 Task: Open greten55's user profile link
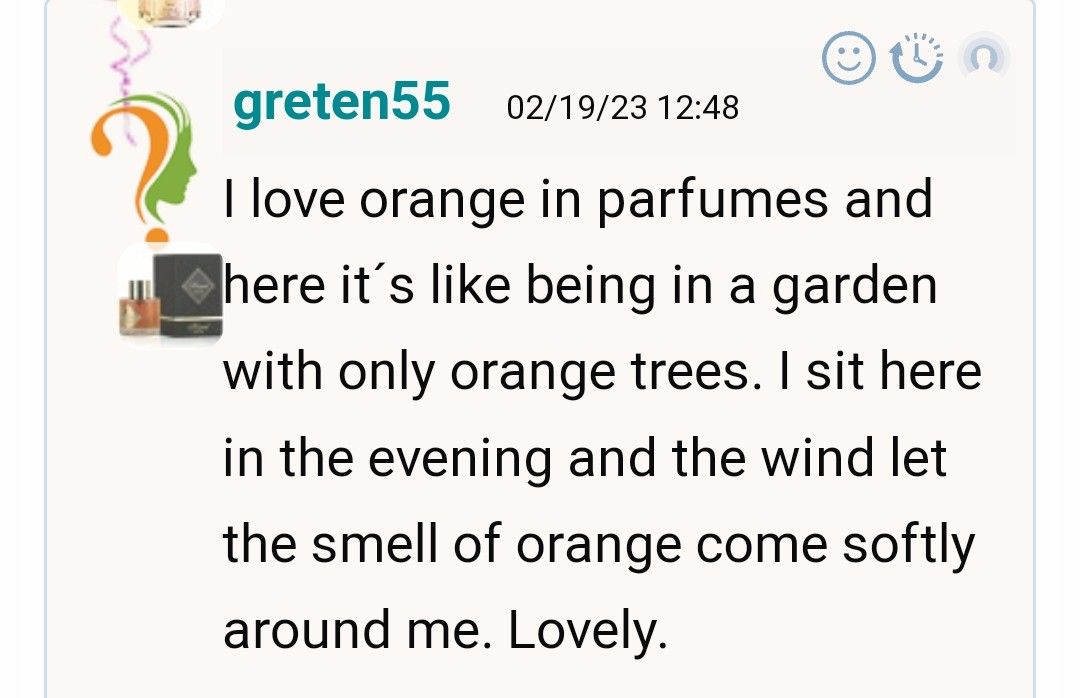[341, 102]
